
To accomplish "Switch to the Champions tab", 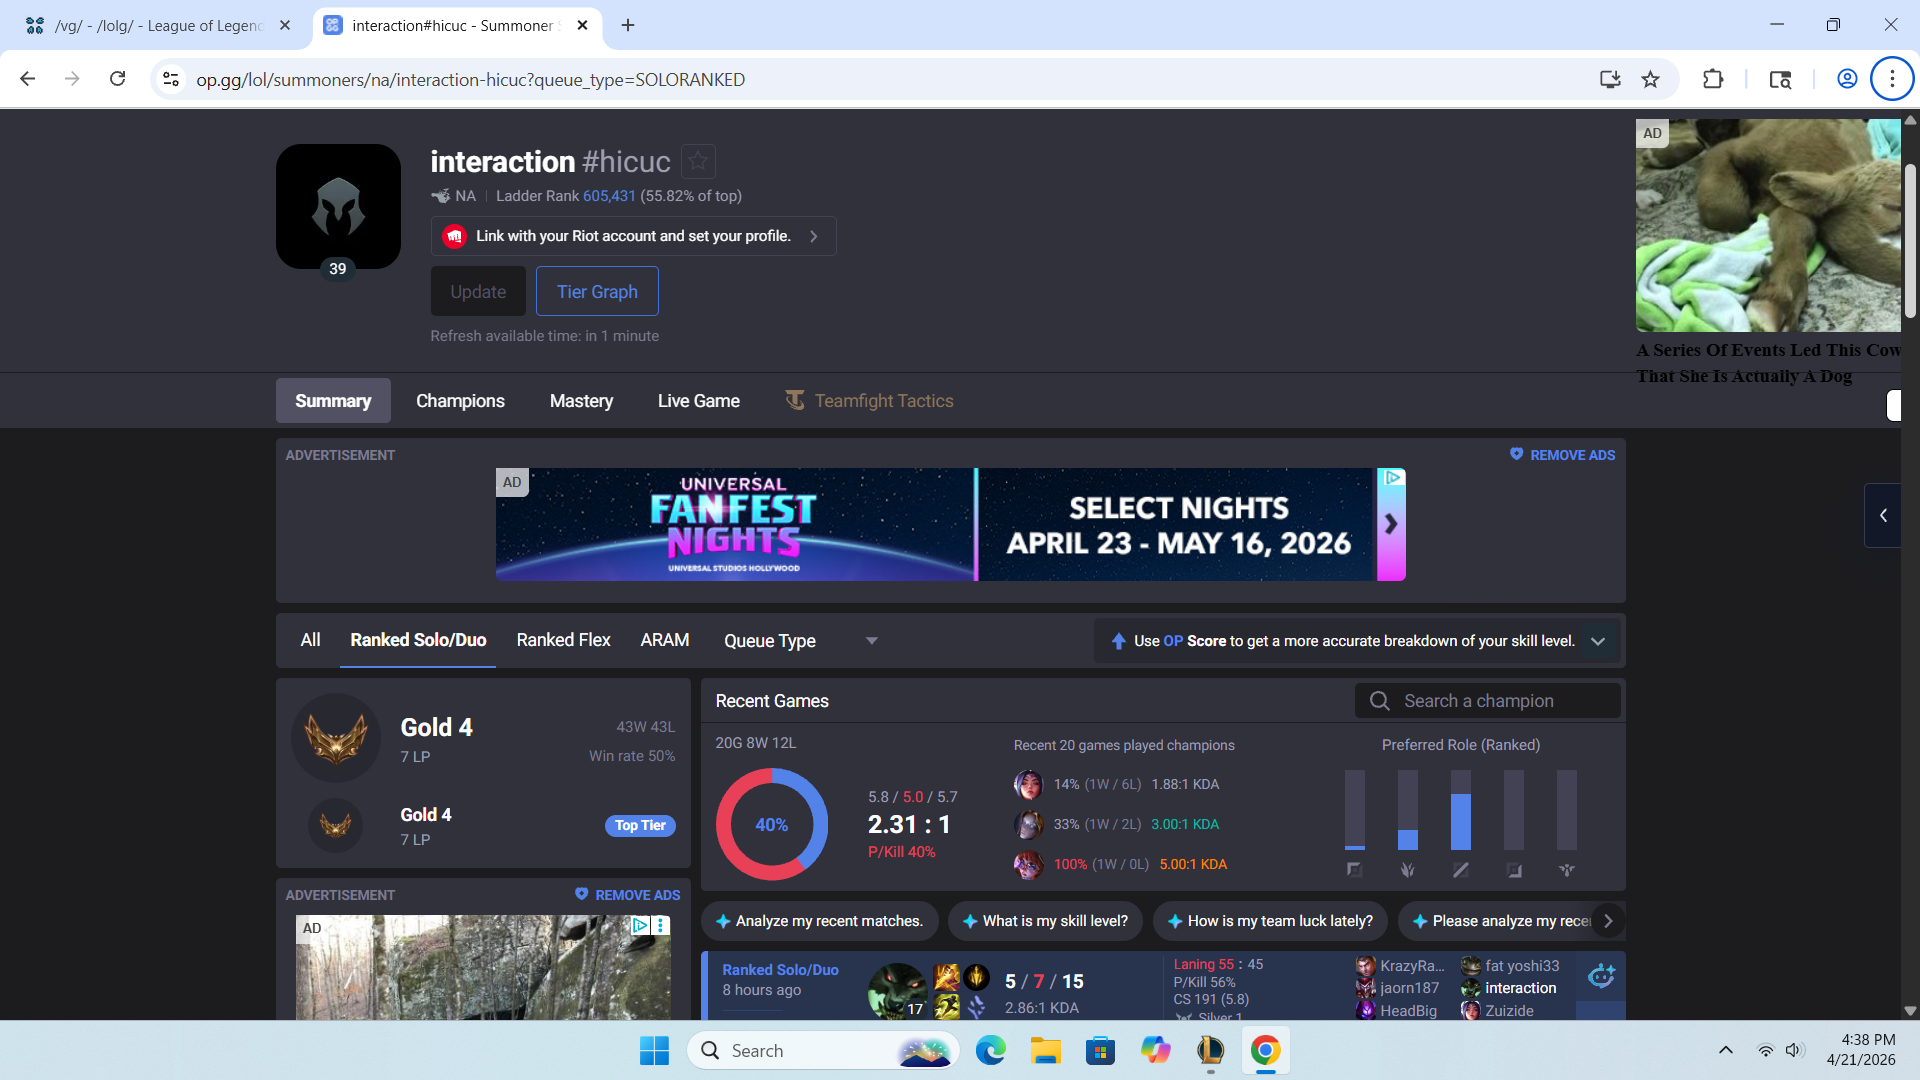I will (x=460, y=401).
